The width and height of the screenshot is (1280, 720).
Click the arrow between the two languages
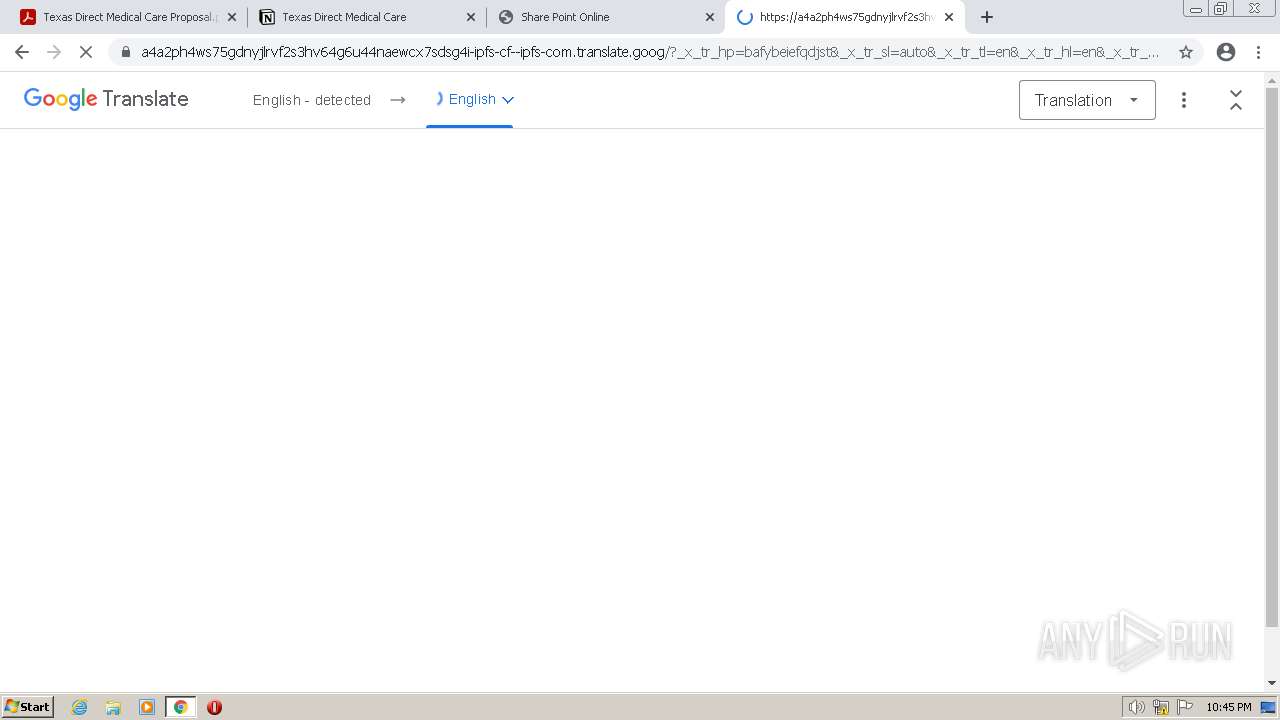pyautogui.click(x=398, y=100)
